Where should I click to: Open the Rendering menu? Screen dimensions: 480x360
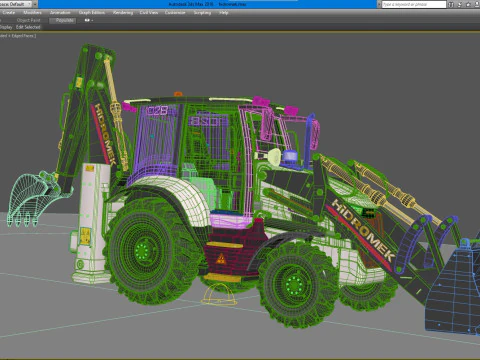tap(123, 13)
